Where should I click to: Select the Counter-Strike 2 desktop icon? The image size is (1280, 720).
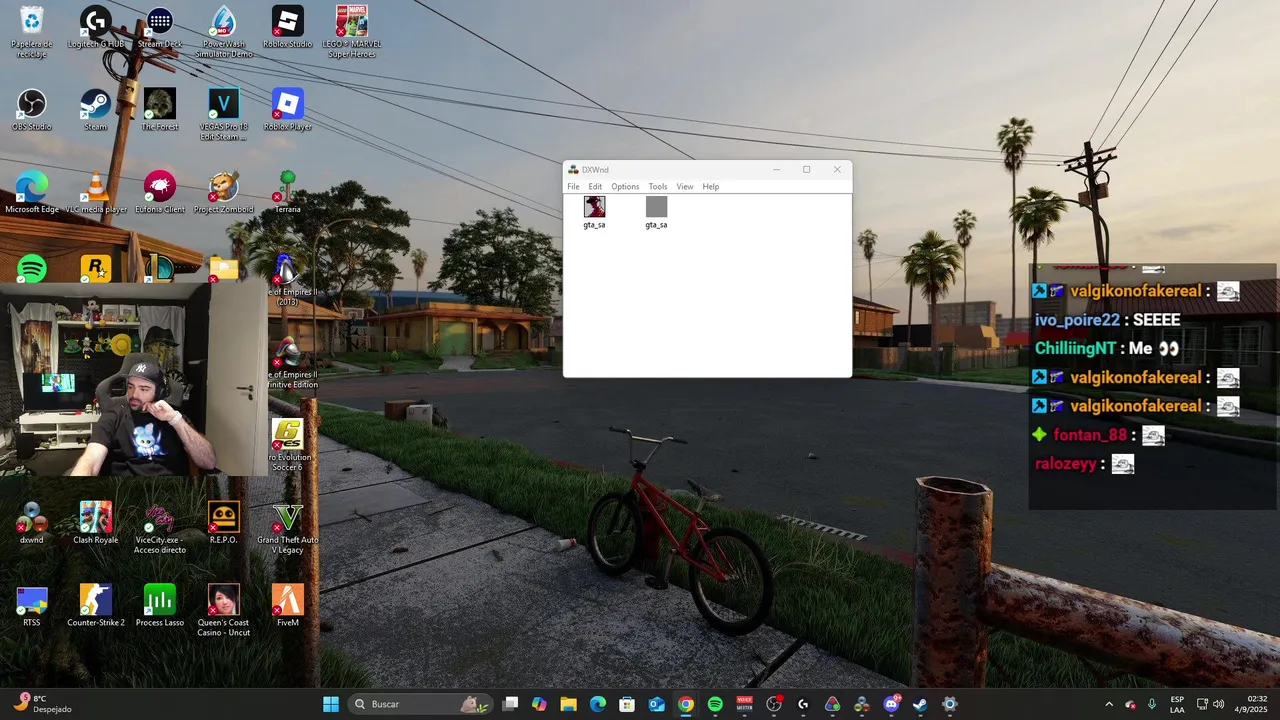[x=96, y=606]
